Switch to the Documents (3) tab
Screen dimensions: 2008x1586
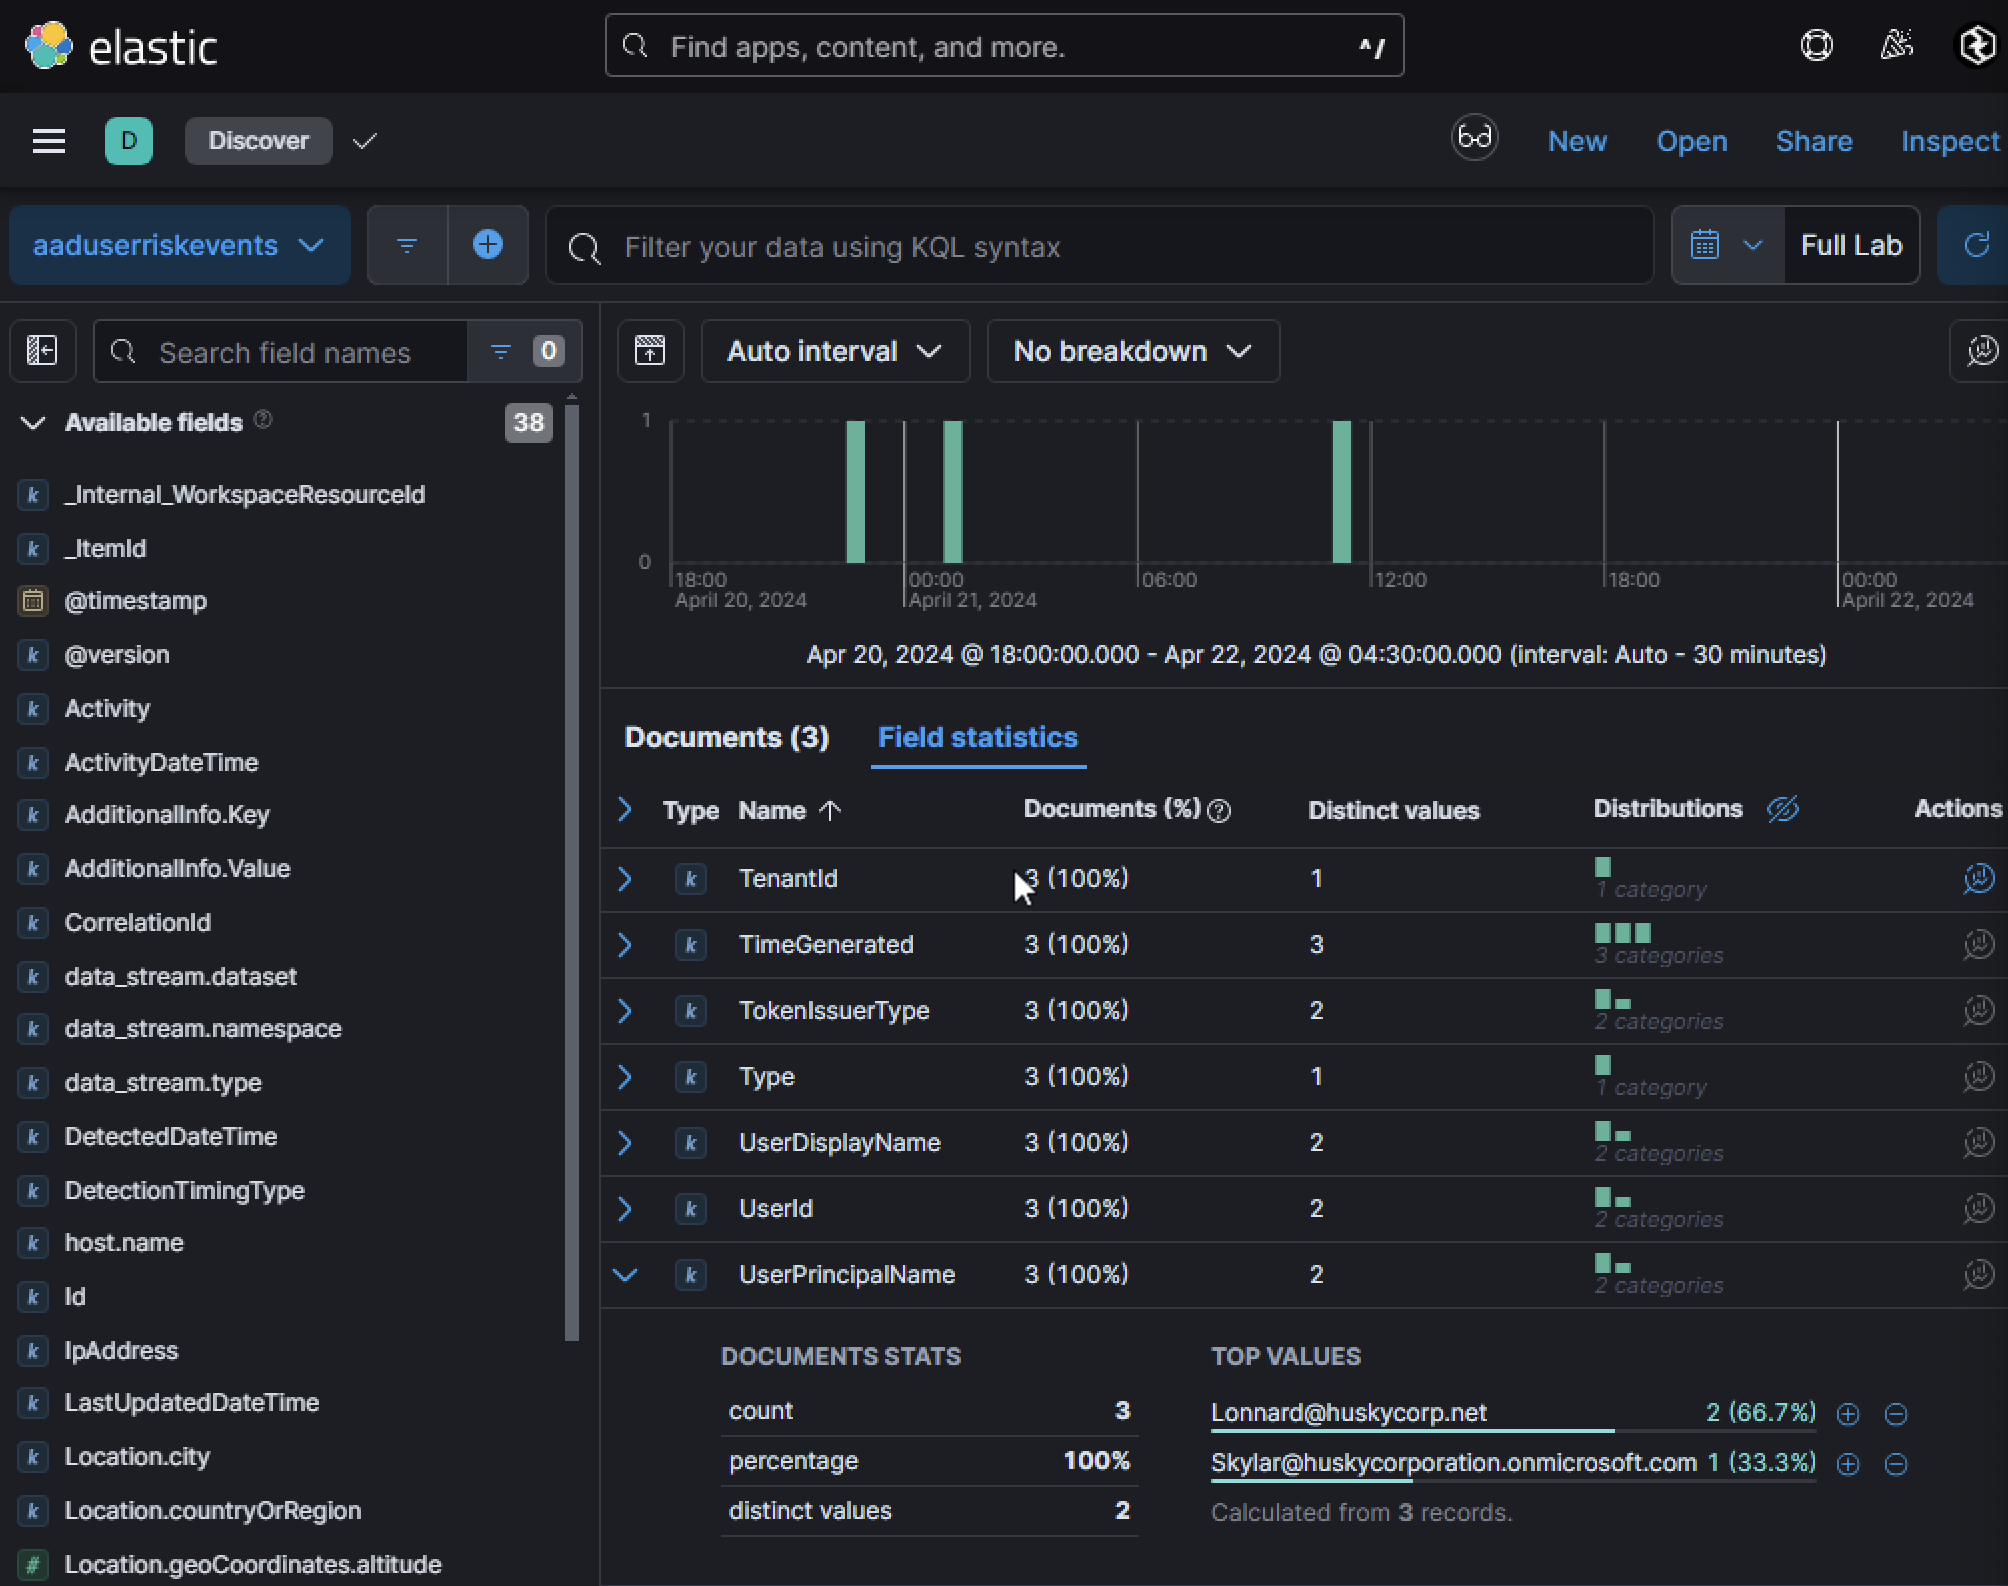click(726, 738)
